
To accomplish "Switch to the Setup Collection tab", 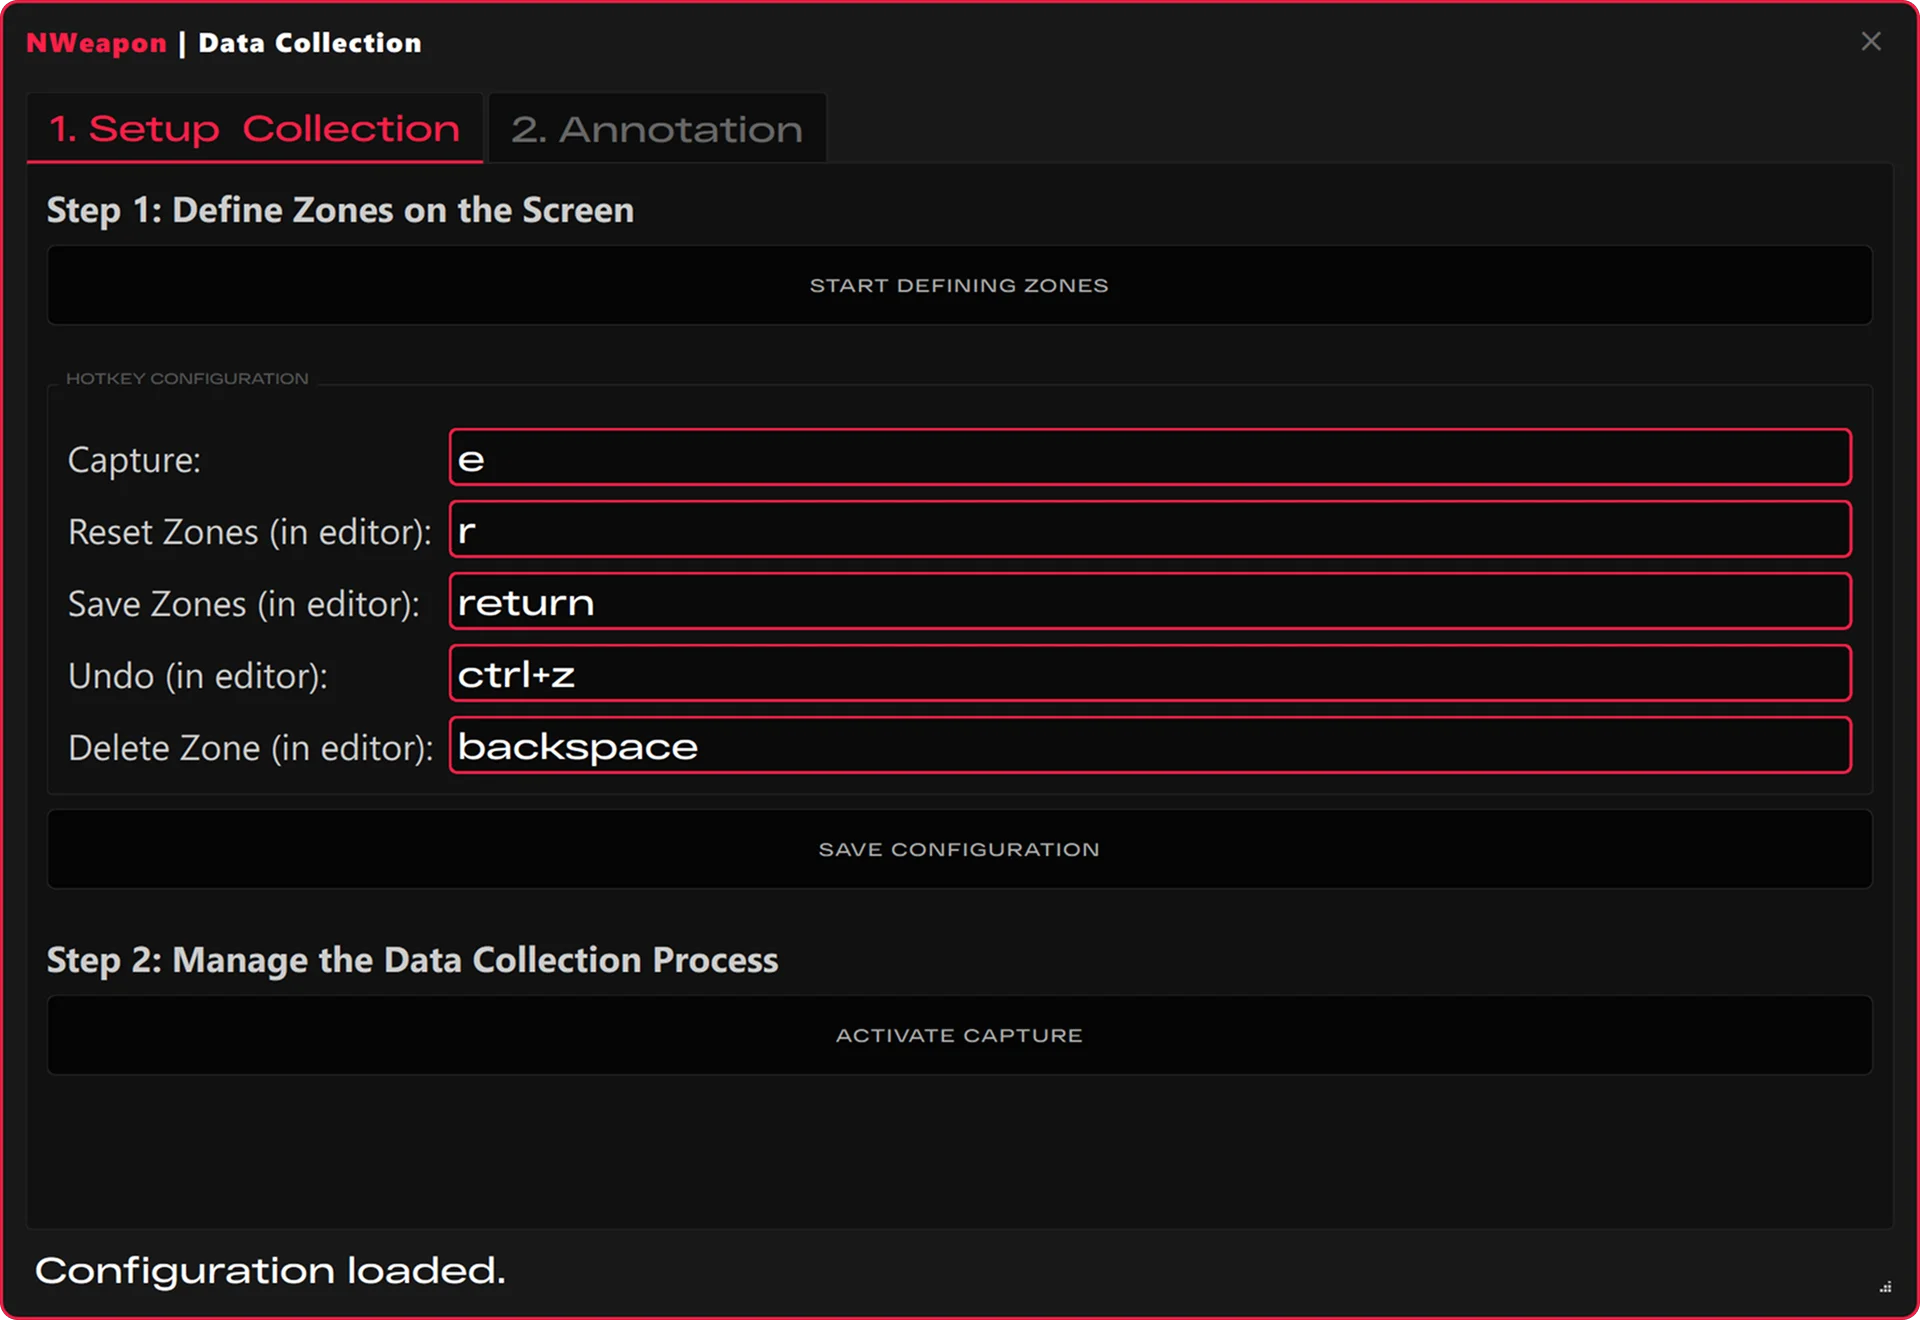I will point(254,128).
